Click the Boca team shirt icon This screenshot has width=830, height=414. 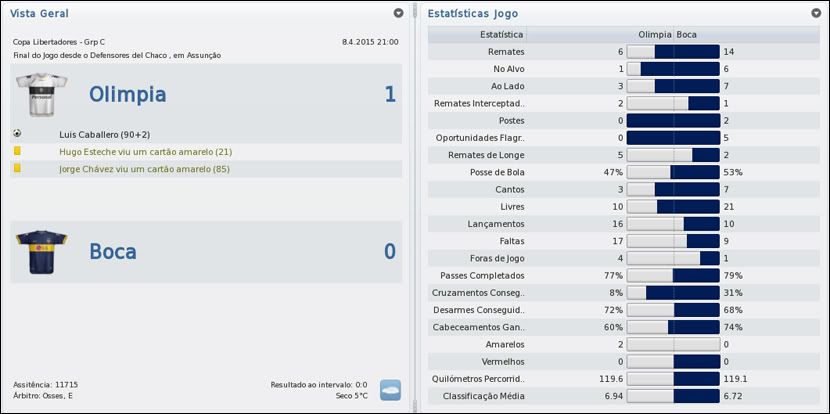pyautogui.click(x=40, y=251)
